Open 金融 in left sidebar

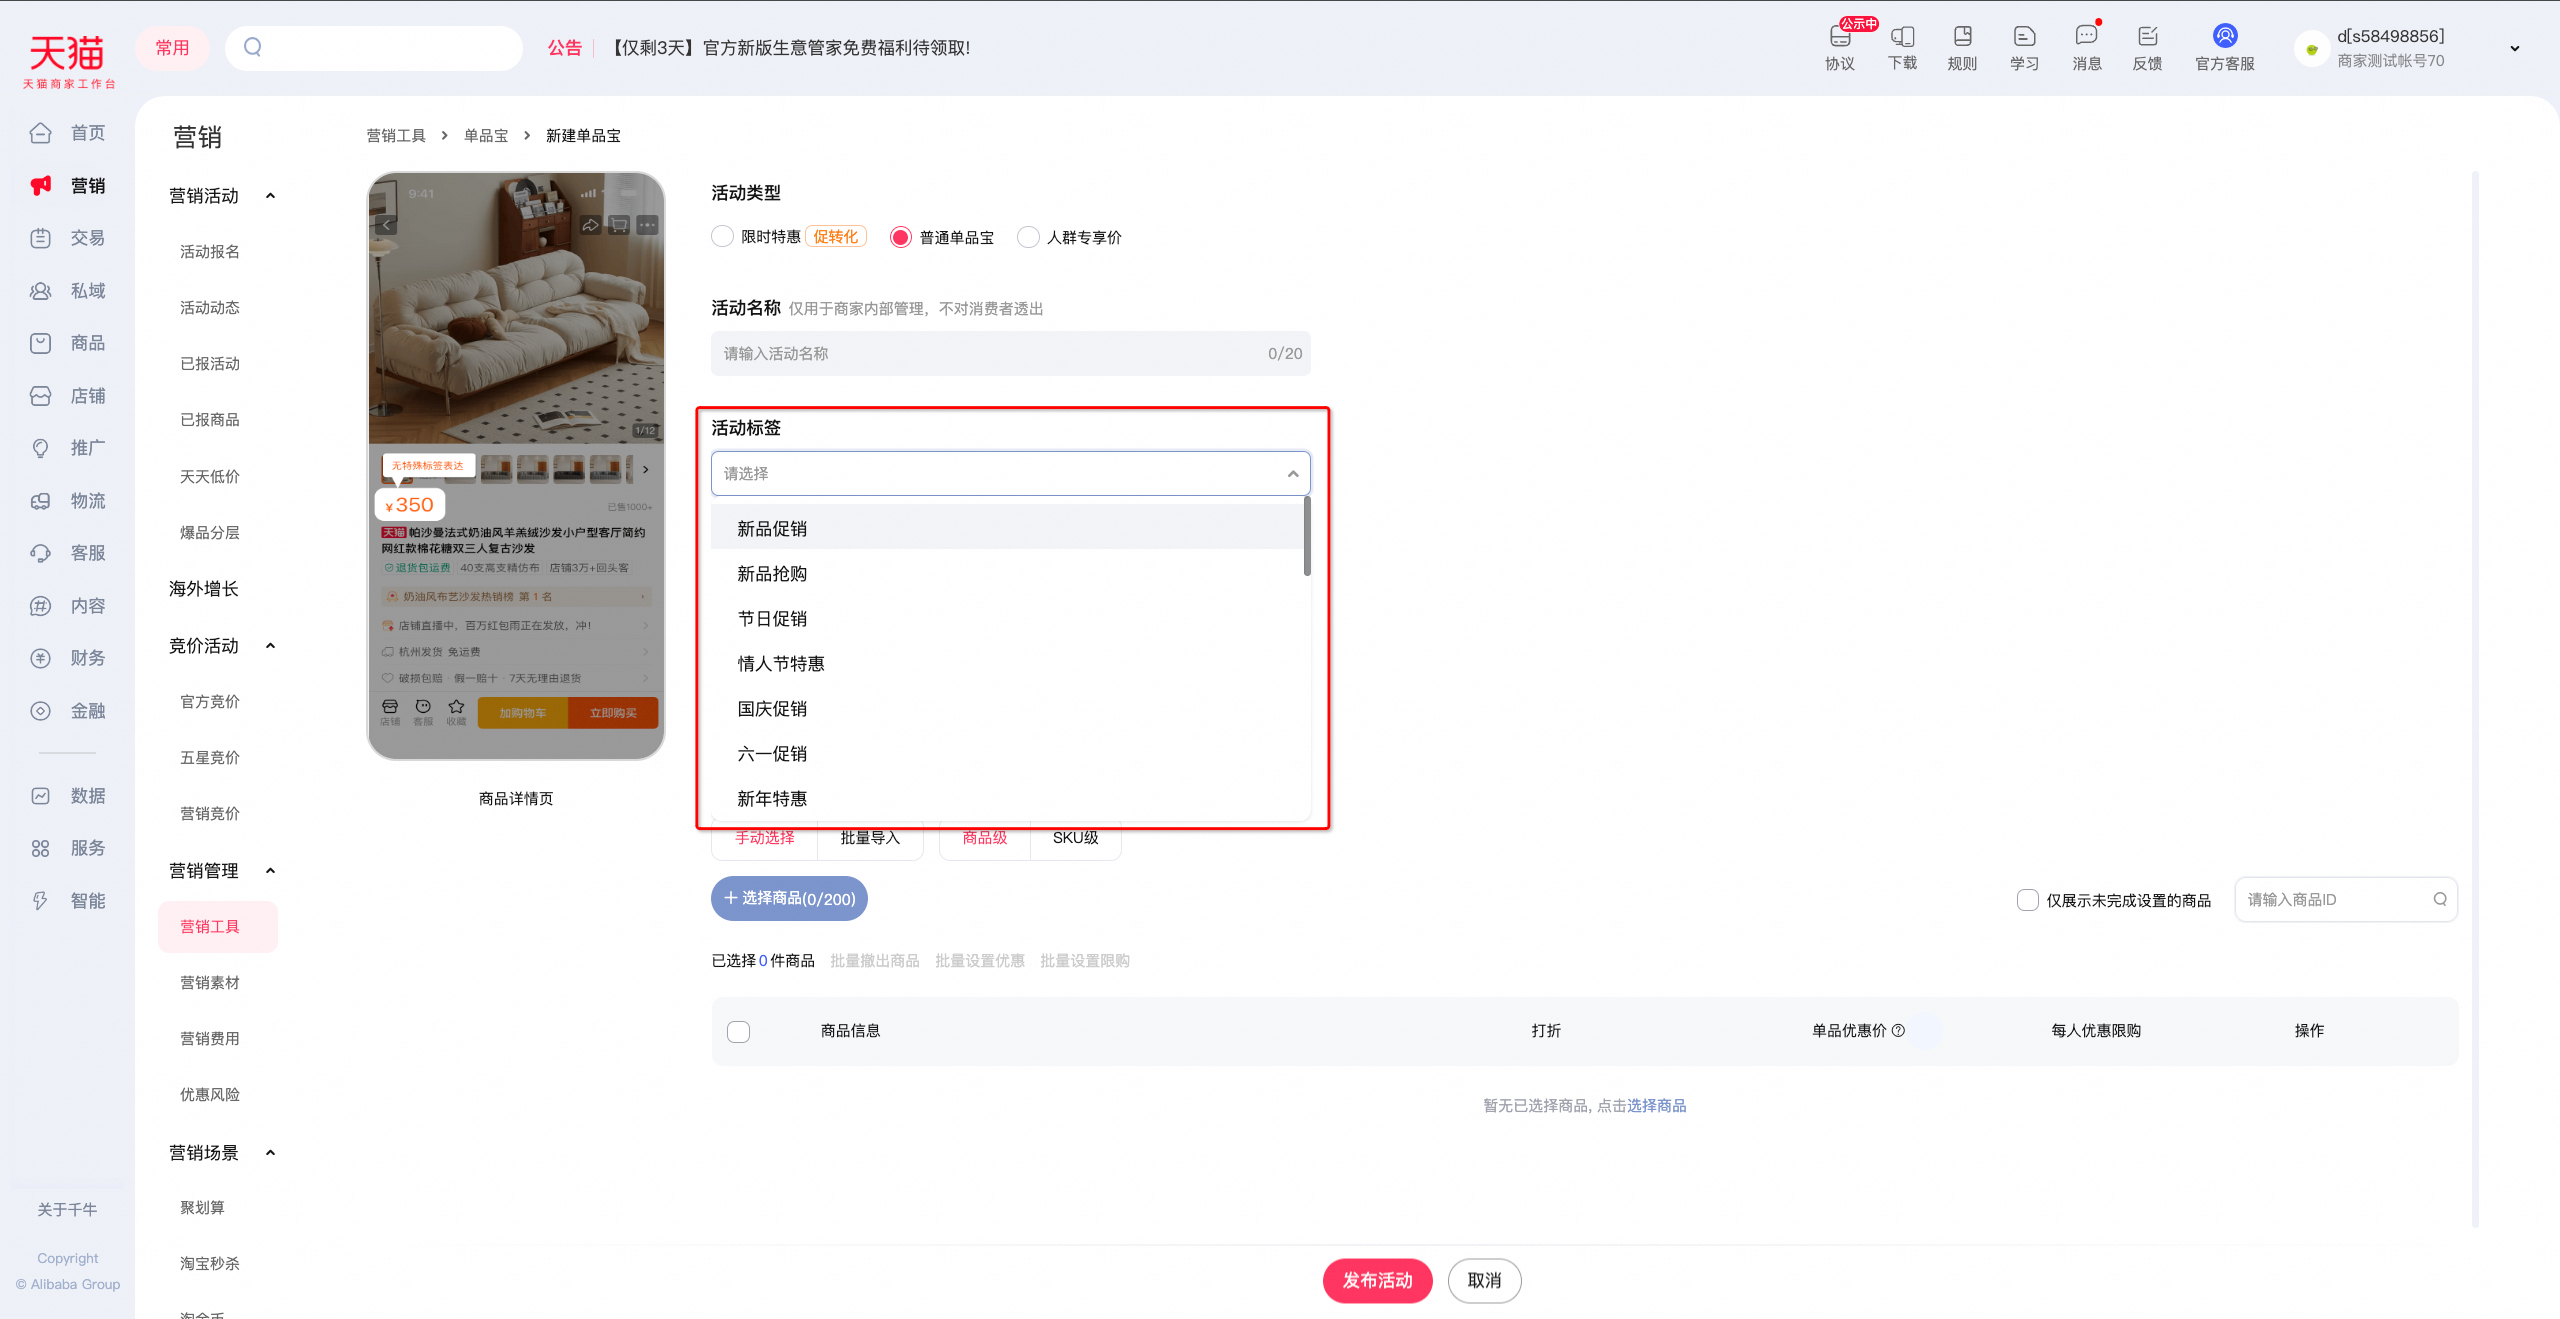point(68,711)
